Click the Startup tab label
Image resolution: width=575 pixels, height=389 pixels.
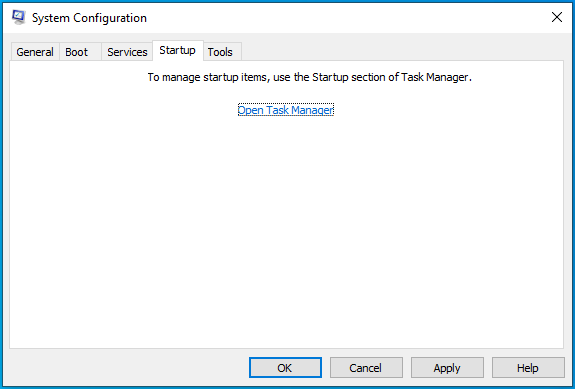pos(177,50)
